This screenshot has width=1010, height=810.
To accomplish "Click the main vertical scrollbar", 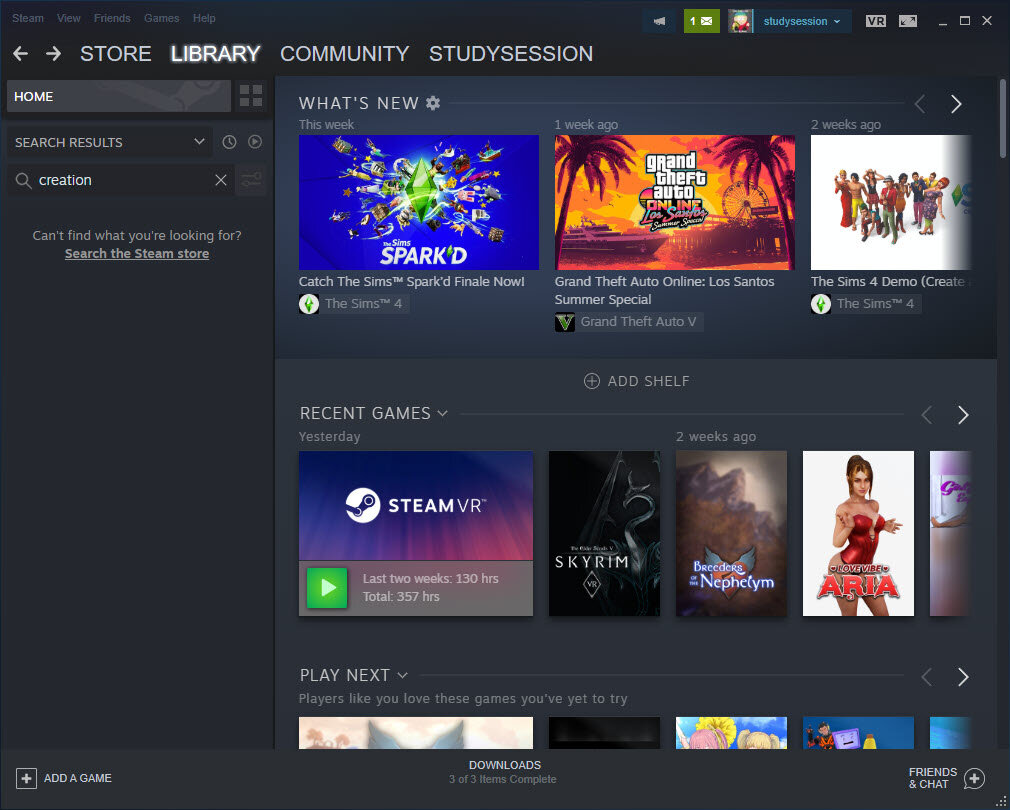I will point(1003,118).
